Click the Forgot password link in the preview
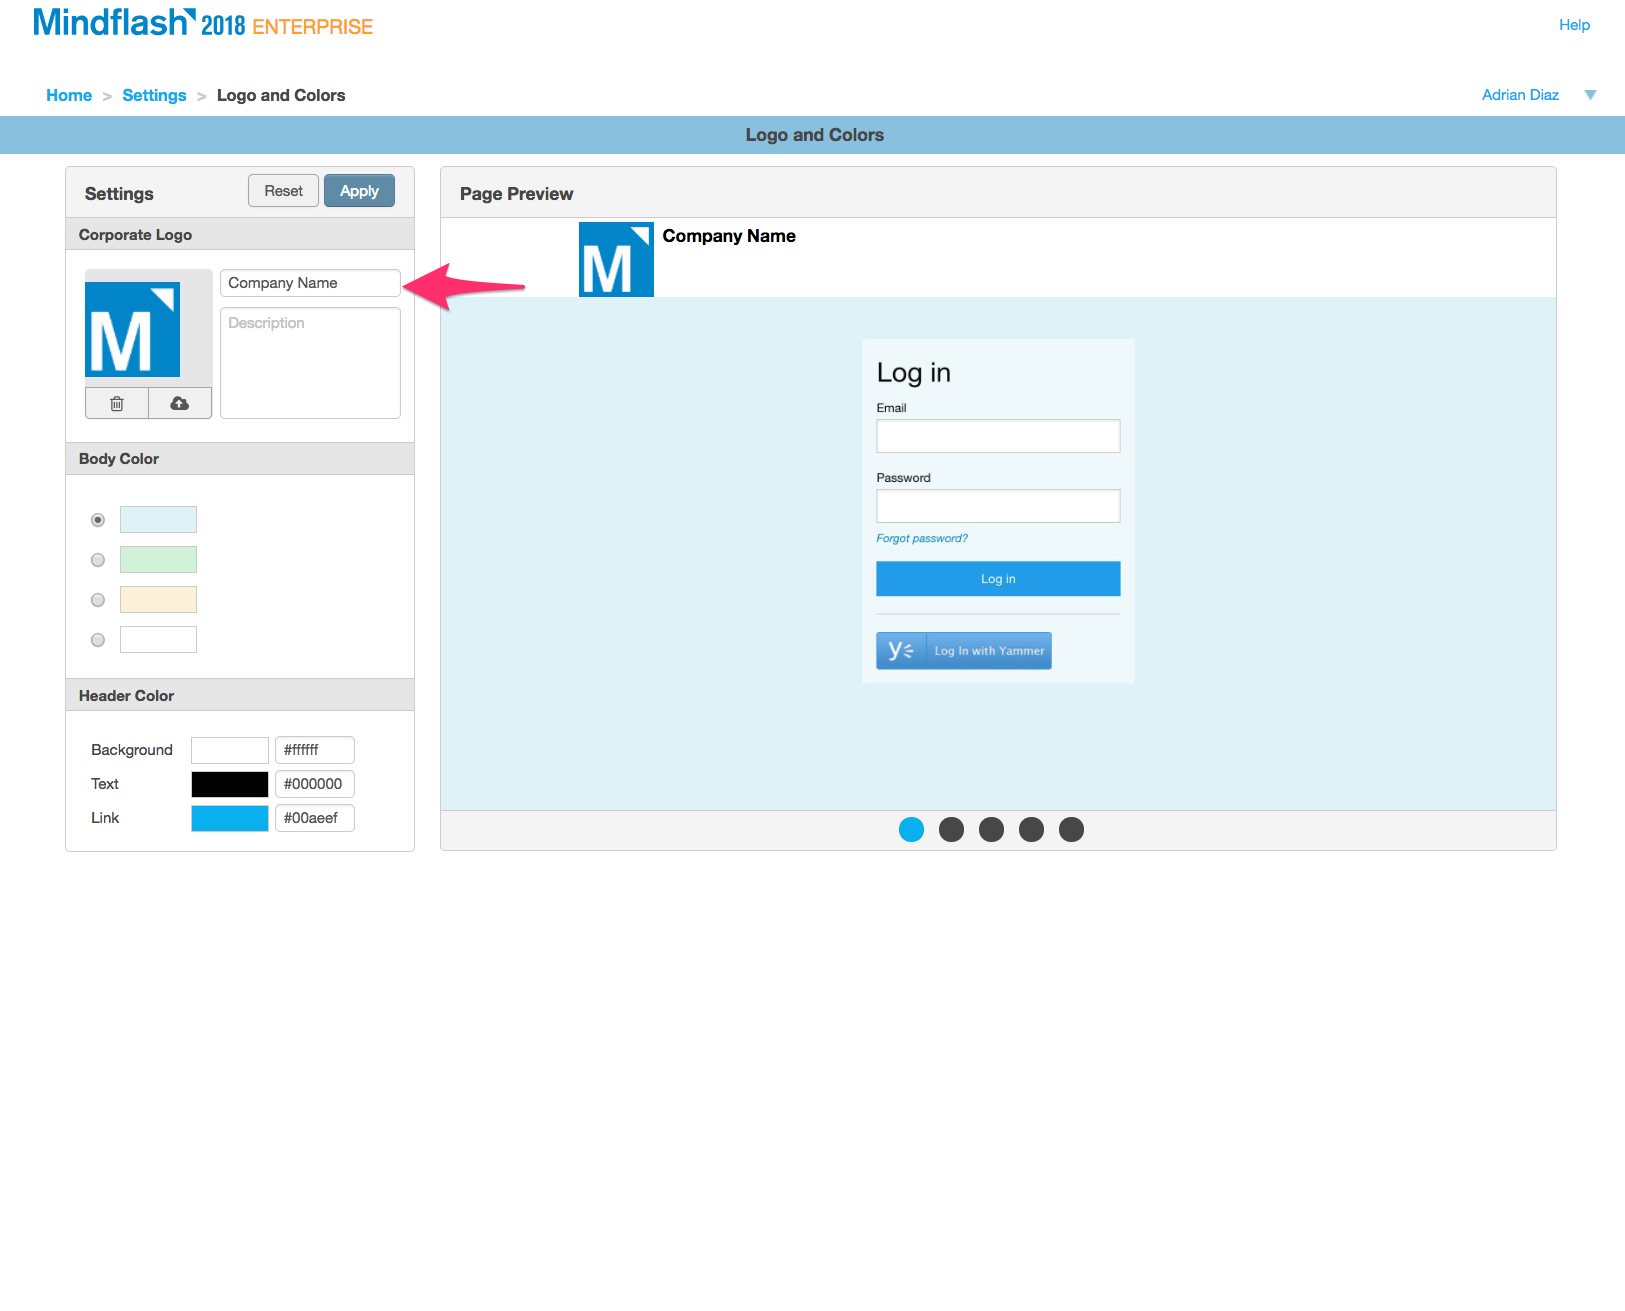The height and width of the screenshot is (1311, 1625). (x=921, y=538)
